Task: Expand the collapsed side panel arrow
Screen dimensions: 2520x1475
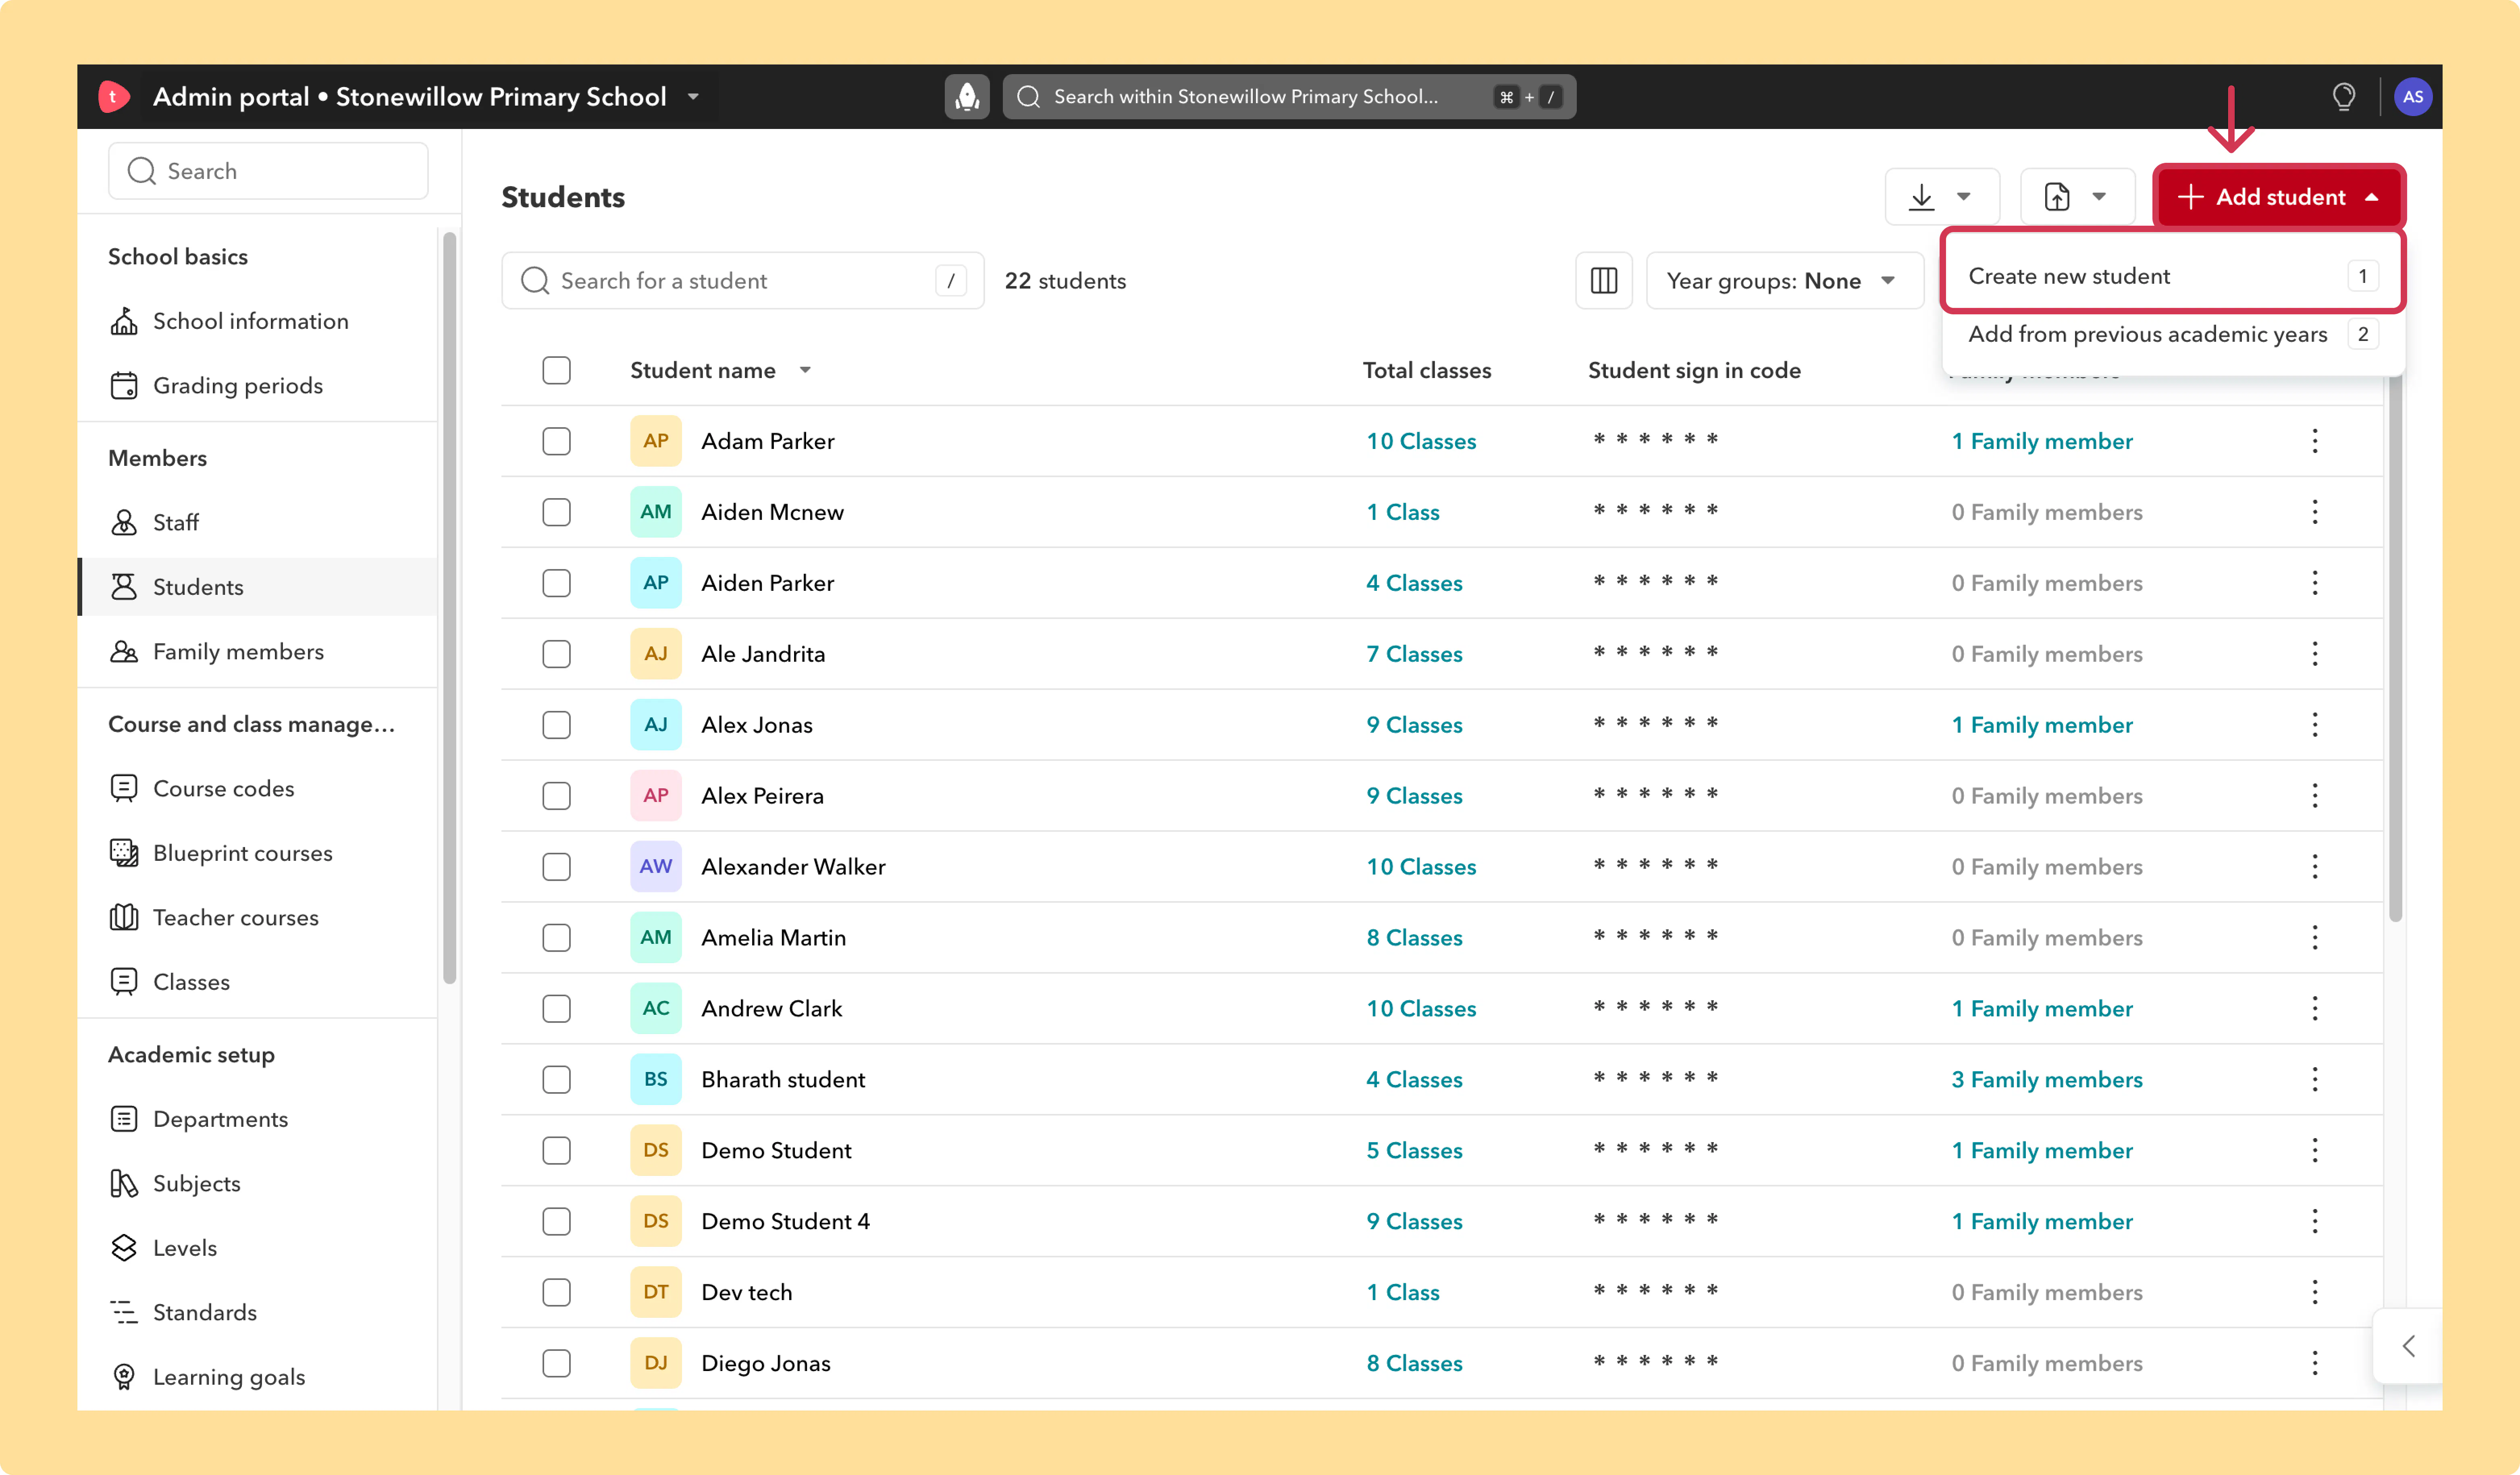Action: (2408, 1346)
